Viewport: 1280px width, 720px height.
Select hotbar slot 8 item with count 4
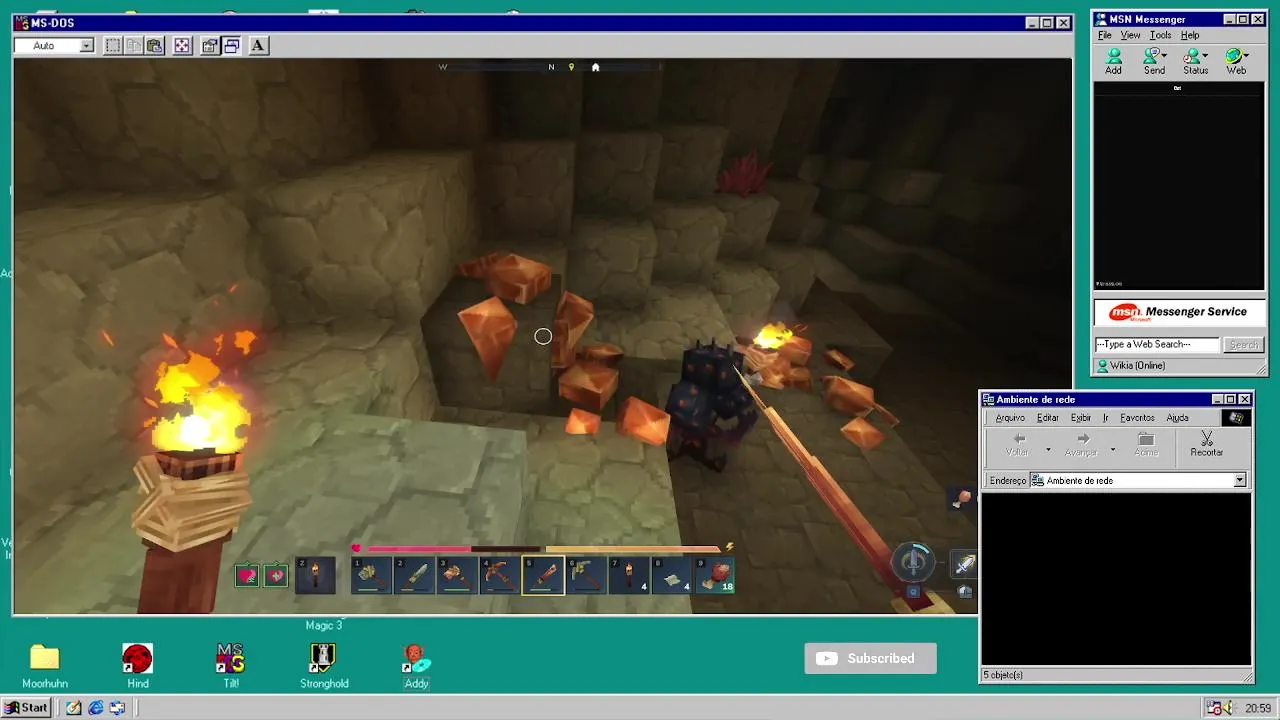672,575
